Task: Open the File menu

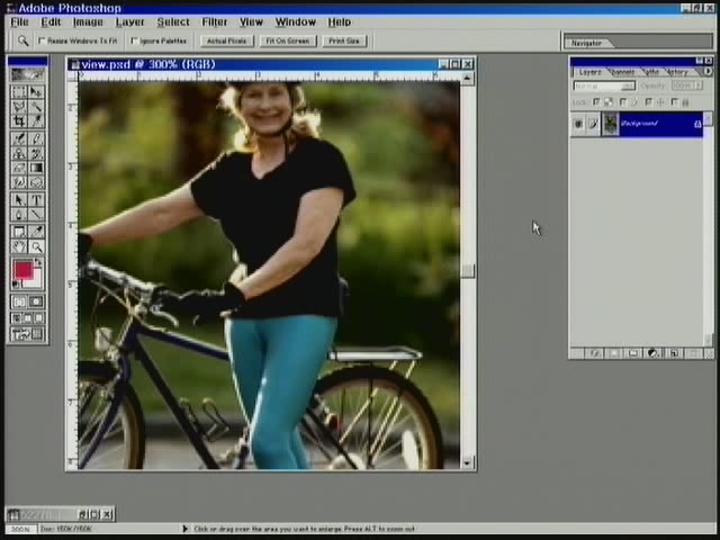Action: (20, 22)
